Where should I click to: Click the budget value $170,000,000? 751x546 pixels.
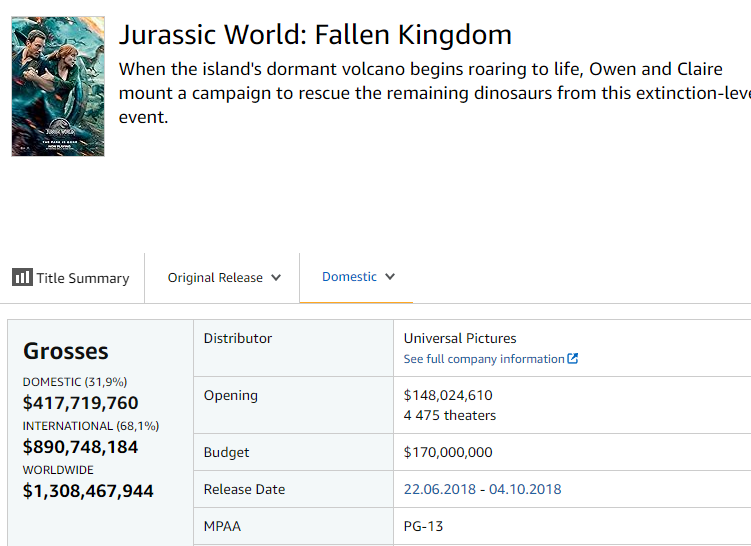tap(448, 452)
